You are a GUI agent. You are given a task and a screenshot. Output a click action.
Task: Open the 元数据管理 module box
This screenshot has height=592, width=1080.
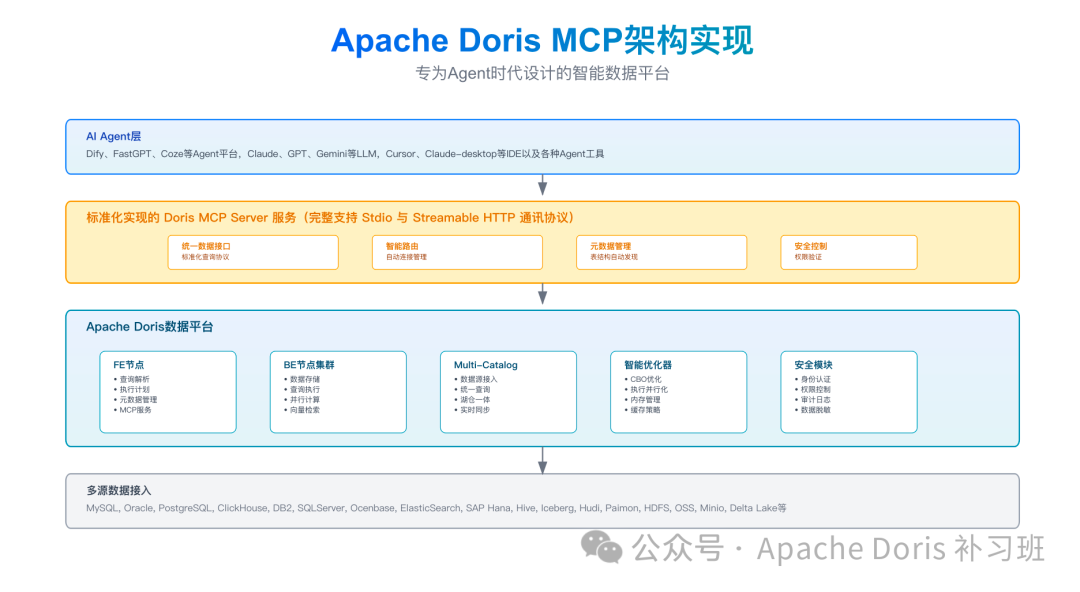[x=661, y=252]
